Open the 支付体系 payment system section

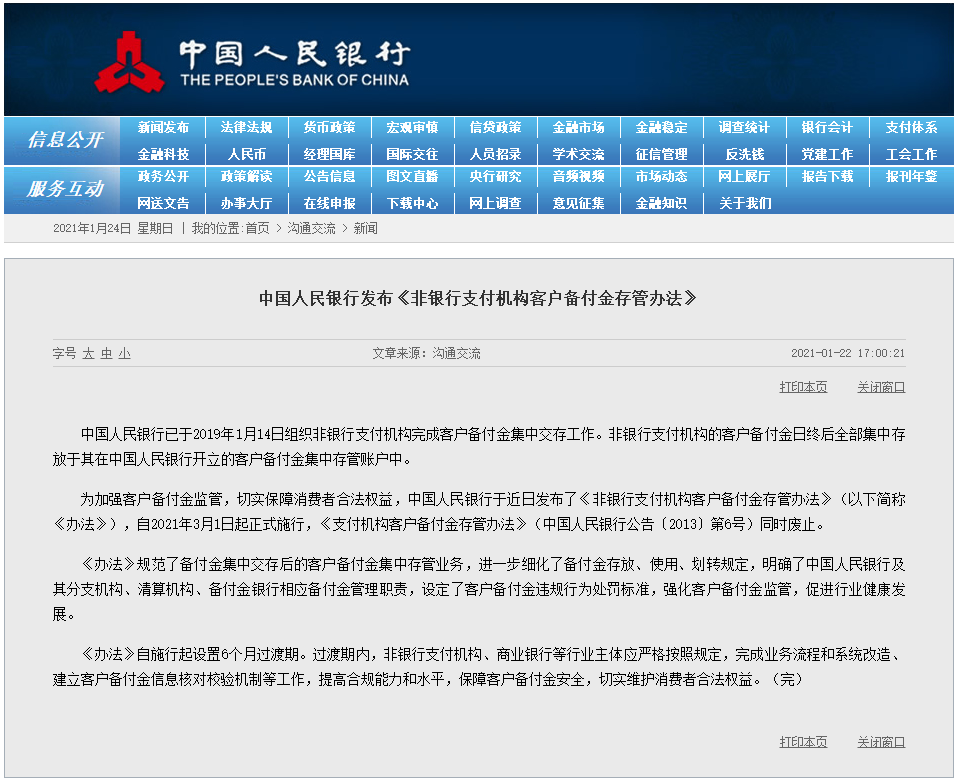tap(912, 126)
